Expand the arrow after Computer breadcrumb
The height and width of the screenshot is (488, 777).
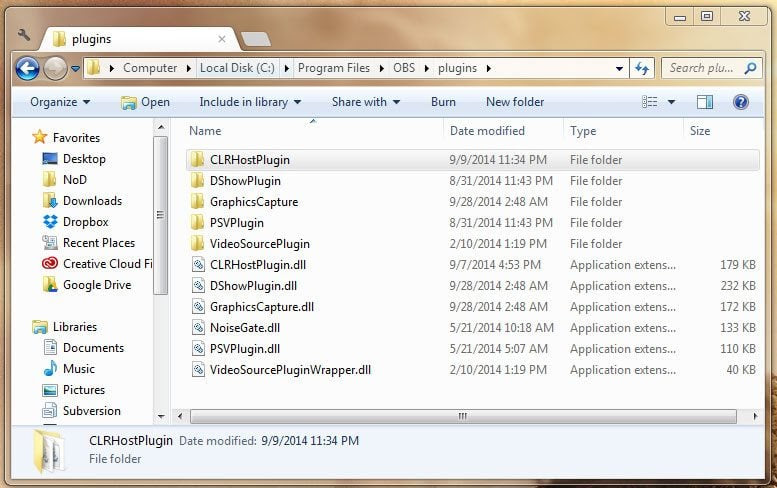coord(188,68)
